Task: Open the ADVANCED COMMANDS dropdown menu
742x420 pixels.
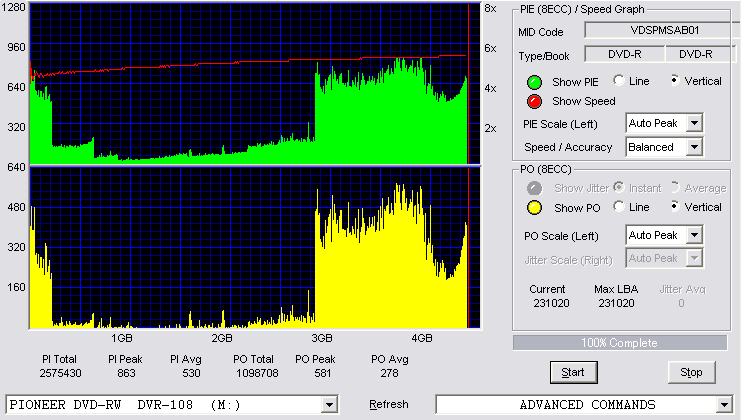Action: point(724,405)
